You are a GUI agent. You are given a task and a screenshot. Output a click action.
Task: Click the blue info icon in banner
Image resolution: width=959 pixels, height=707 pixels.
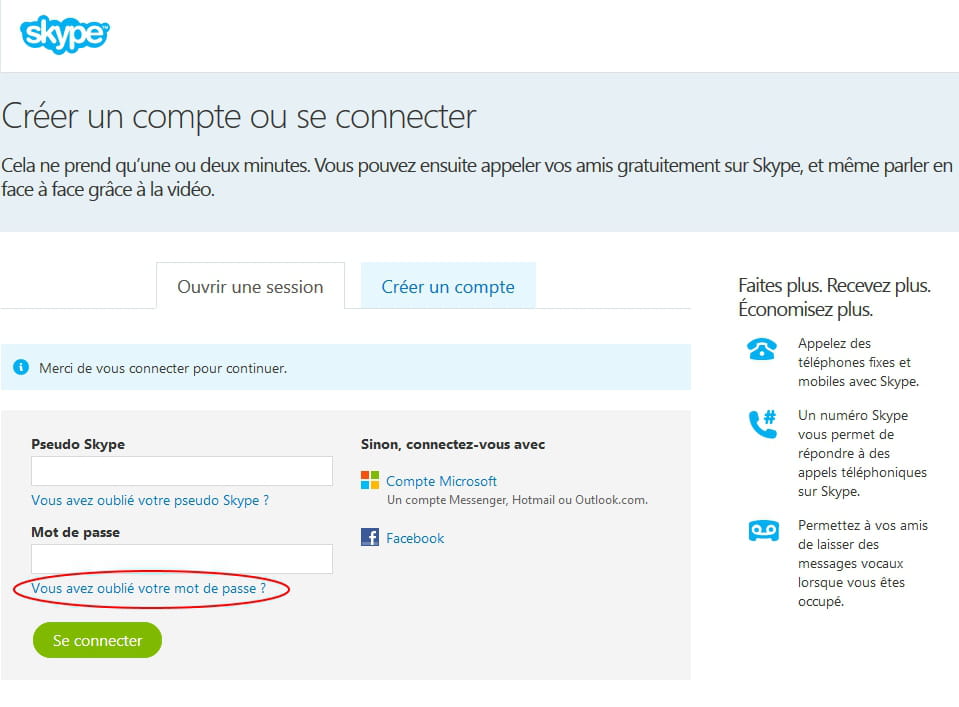point(21,367)
